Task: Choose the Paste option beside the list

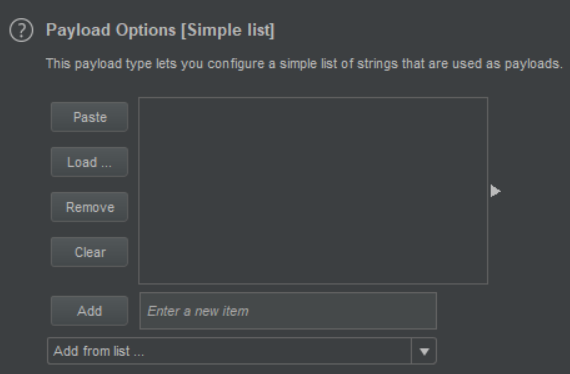Action: 89,117
